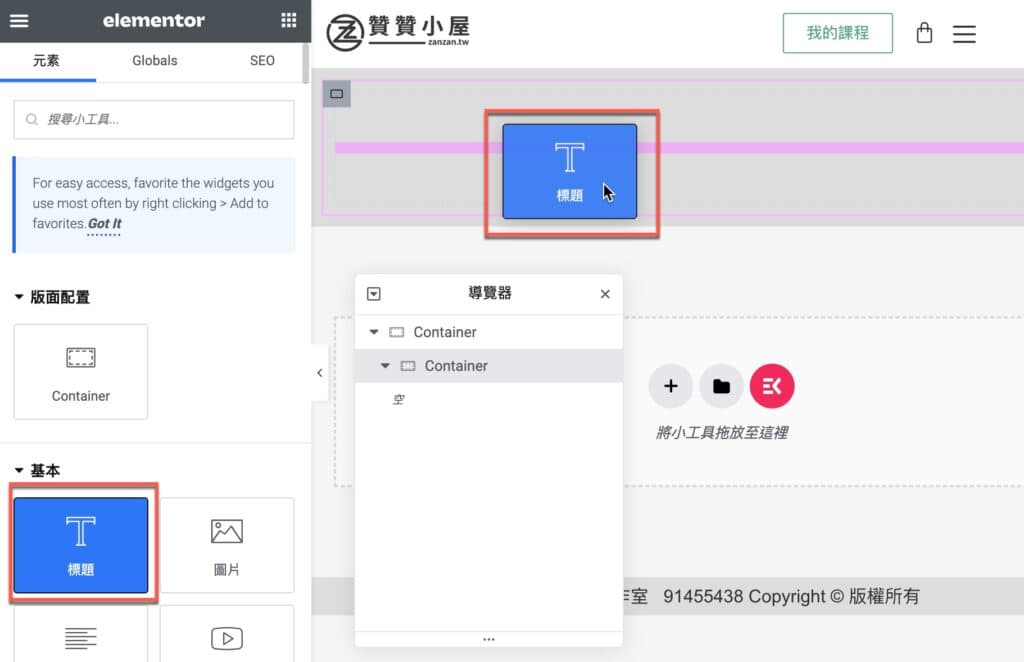1024x662 pixels.
Task: Open the site hamburger menu
Action: point(964,34)
